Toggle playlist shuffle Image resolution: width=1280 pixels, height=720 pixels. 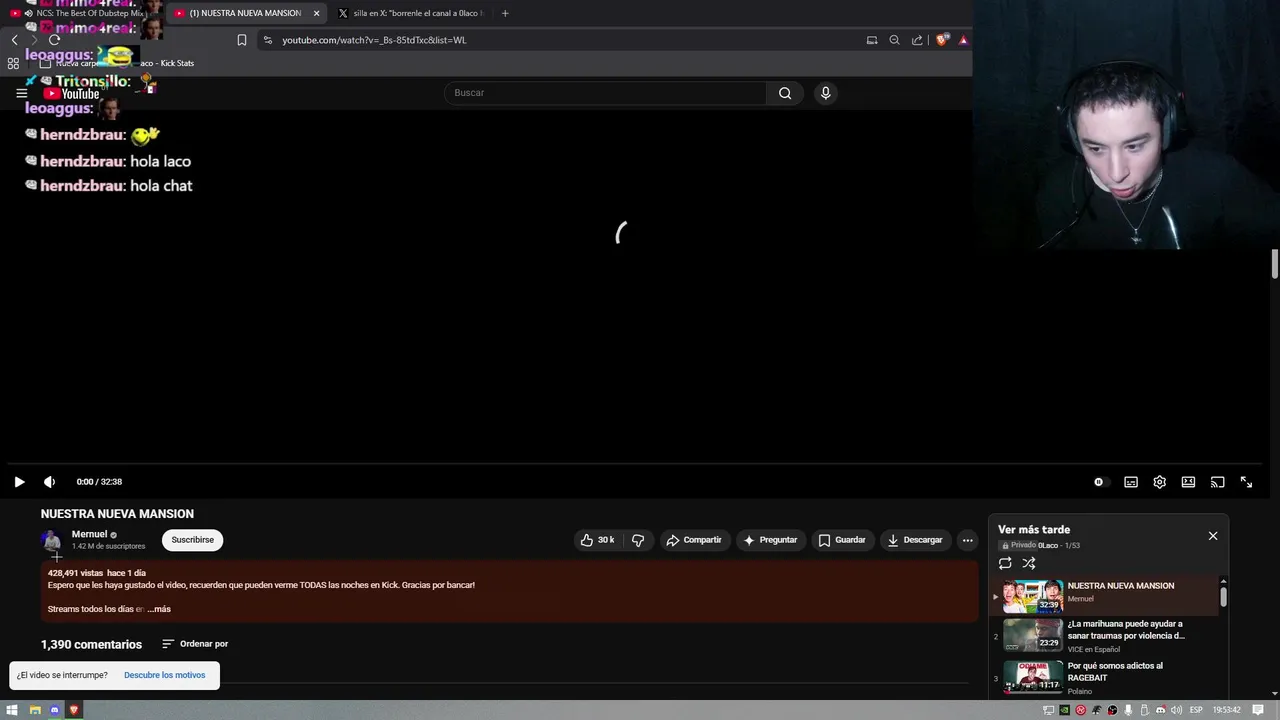click(1029, 563)
